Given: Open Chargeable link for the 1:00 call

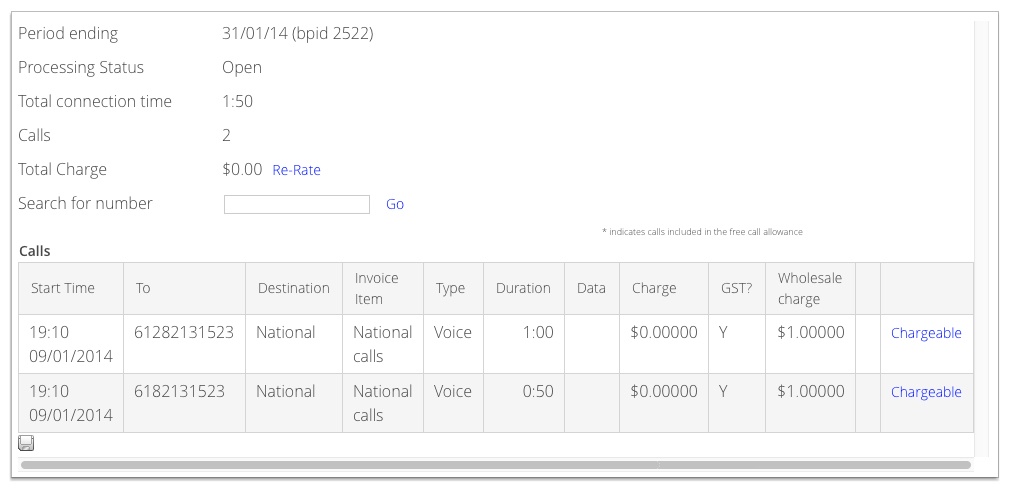Looking at the screenshot, I should point(926,333).
